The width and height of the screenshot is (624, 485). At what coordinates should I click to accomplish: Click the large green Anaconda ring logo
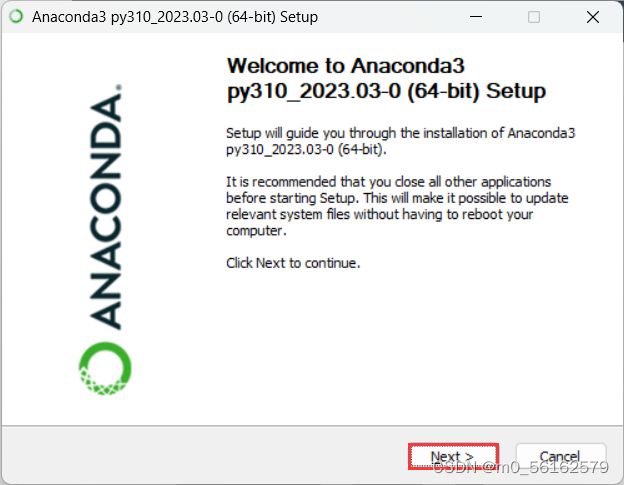105,369
